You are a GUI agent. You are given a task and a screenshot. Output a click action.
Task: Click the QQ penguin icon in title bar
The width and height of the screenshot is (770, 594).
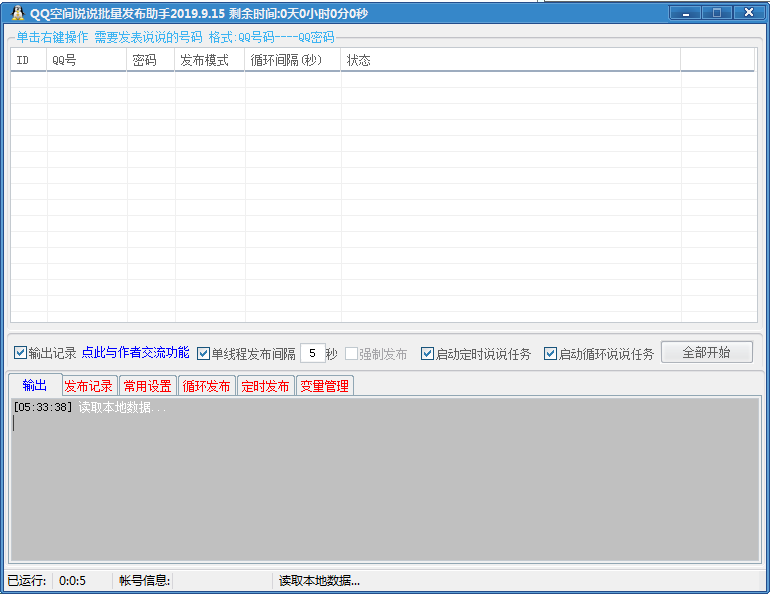pos(18,13)
